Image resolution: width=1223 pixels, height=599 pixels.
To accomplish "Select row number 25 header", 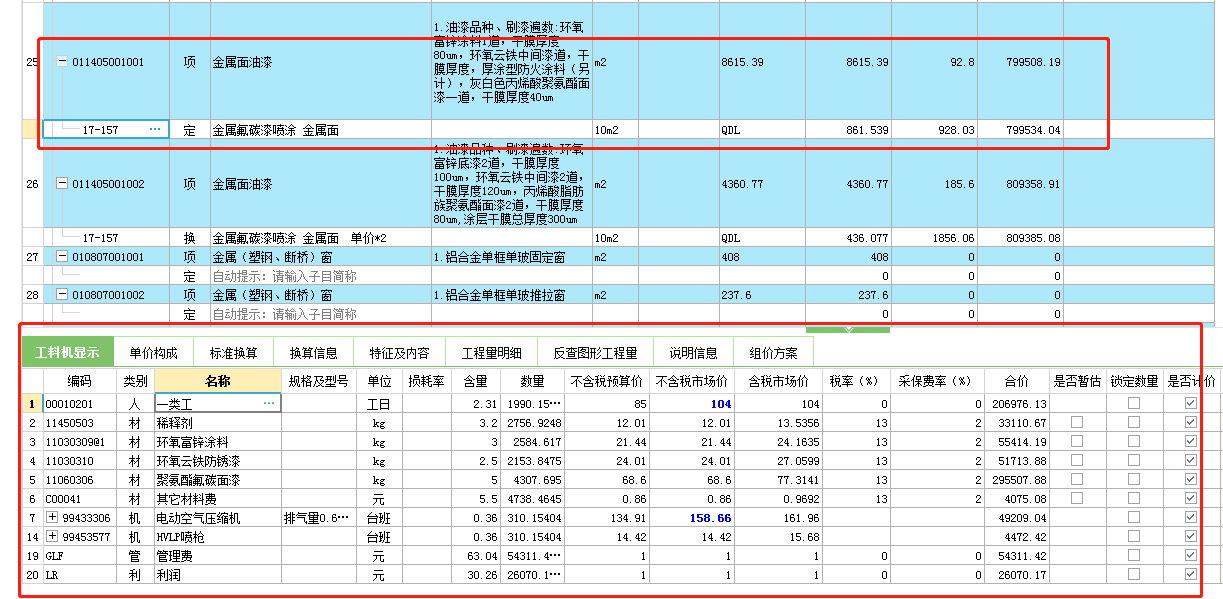I will pyautogui.click(x=31, y=62).
